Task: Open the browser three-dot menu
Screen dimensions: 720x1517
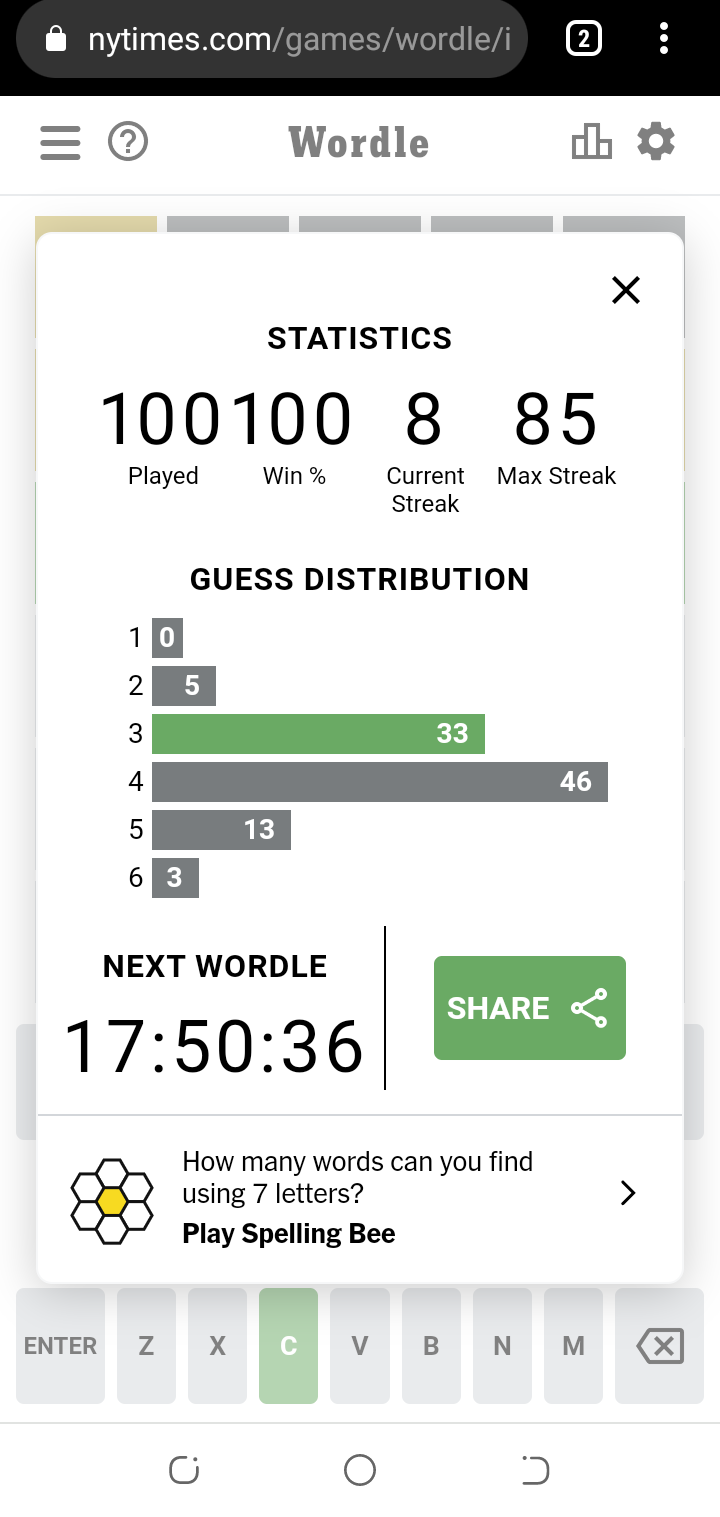Action: point(663,39)
